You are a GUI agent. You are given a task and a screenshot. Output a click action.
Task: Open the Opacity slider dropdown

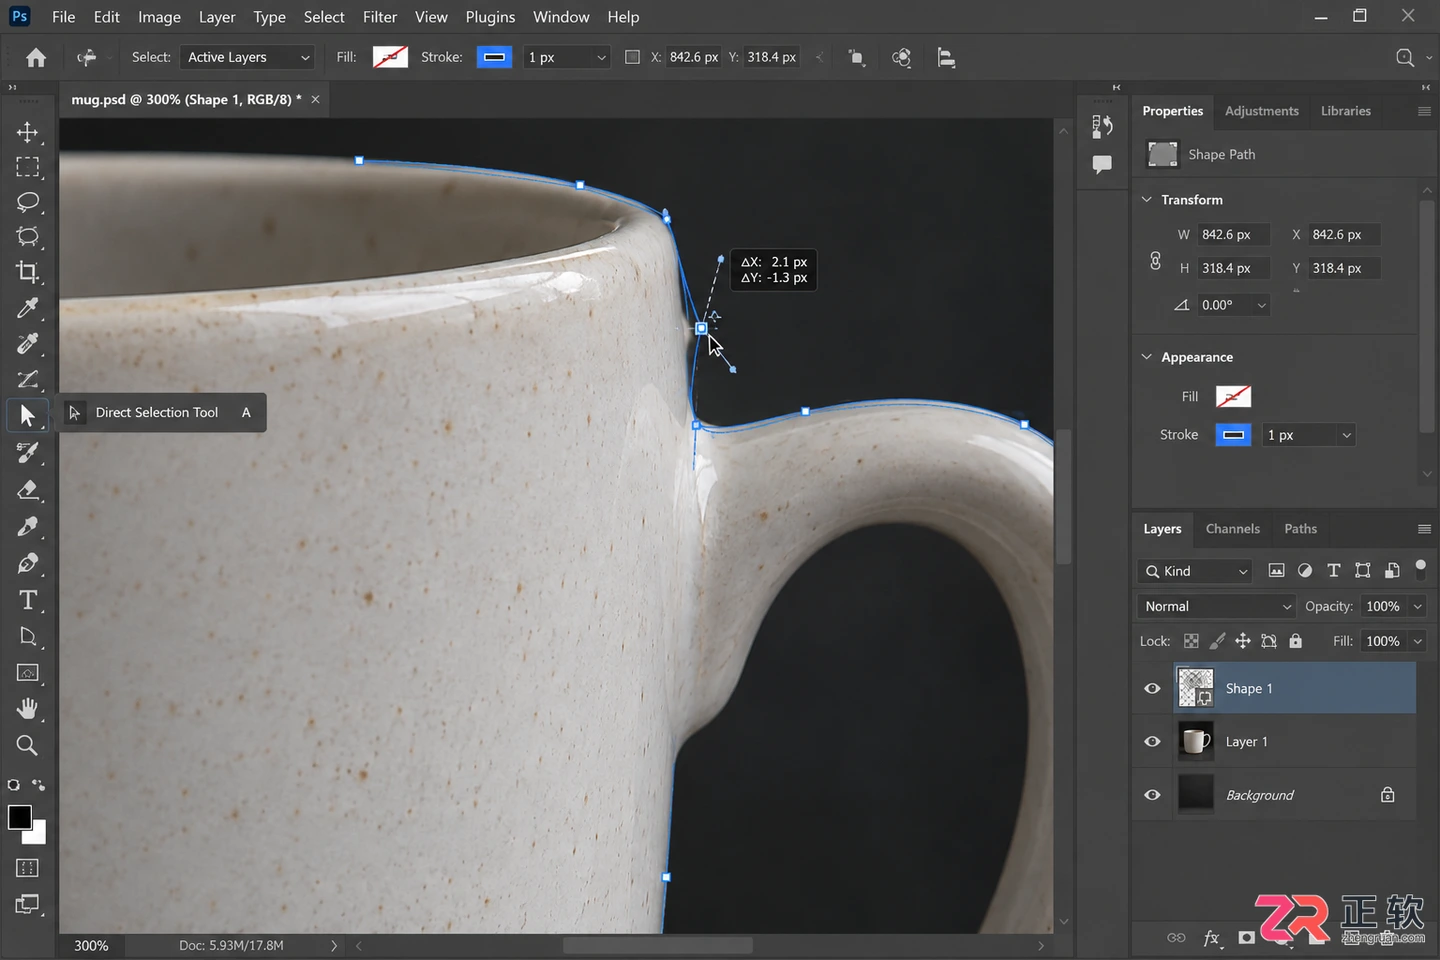click(1417, 606)
